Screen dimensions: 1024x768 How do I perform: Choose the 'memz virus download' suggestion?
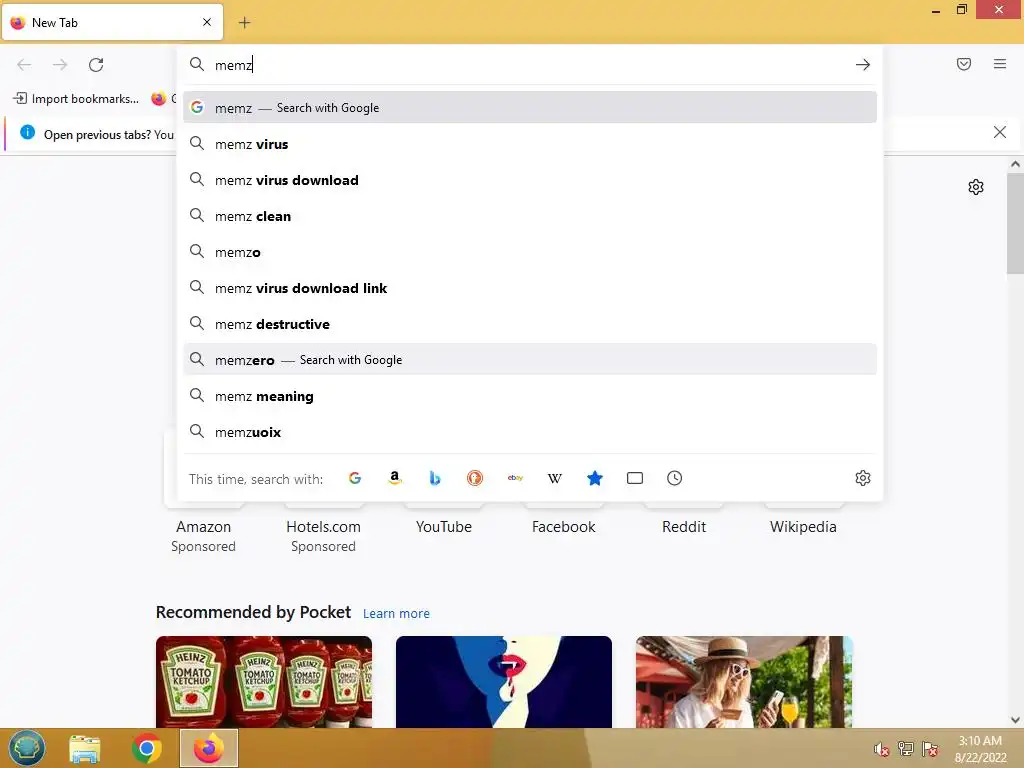click(530, 180)
